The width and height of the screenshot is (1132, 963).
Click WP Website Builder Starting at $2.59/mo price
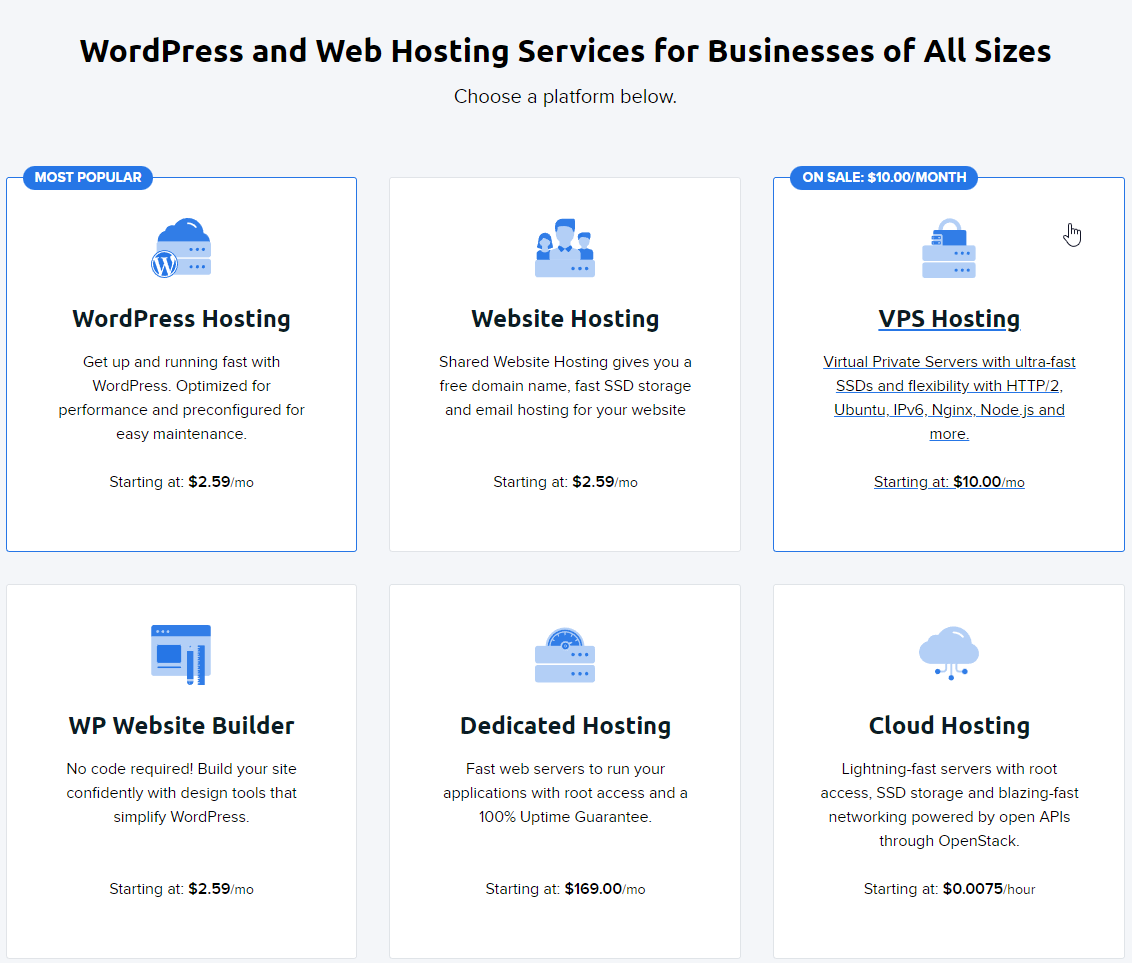click(x=181, y=889)
